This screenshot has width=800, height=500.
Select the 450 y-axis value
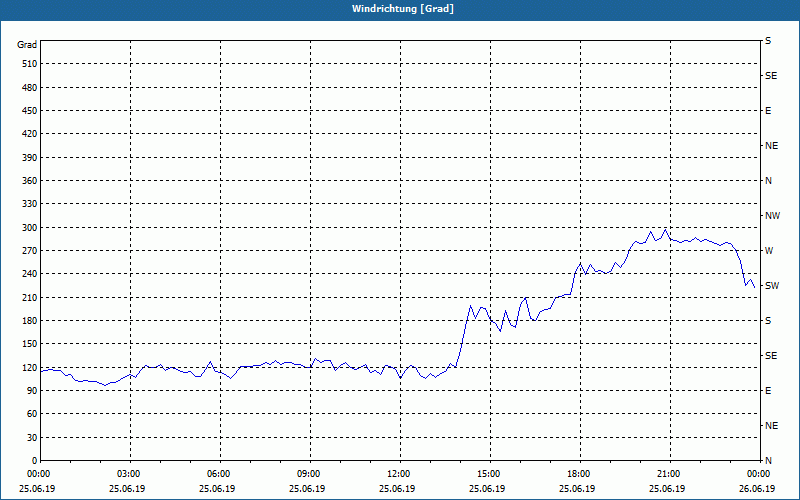coord(30,111)
